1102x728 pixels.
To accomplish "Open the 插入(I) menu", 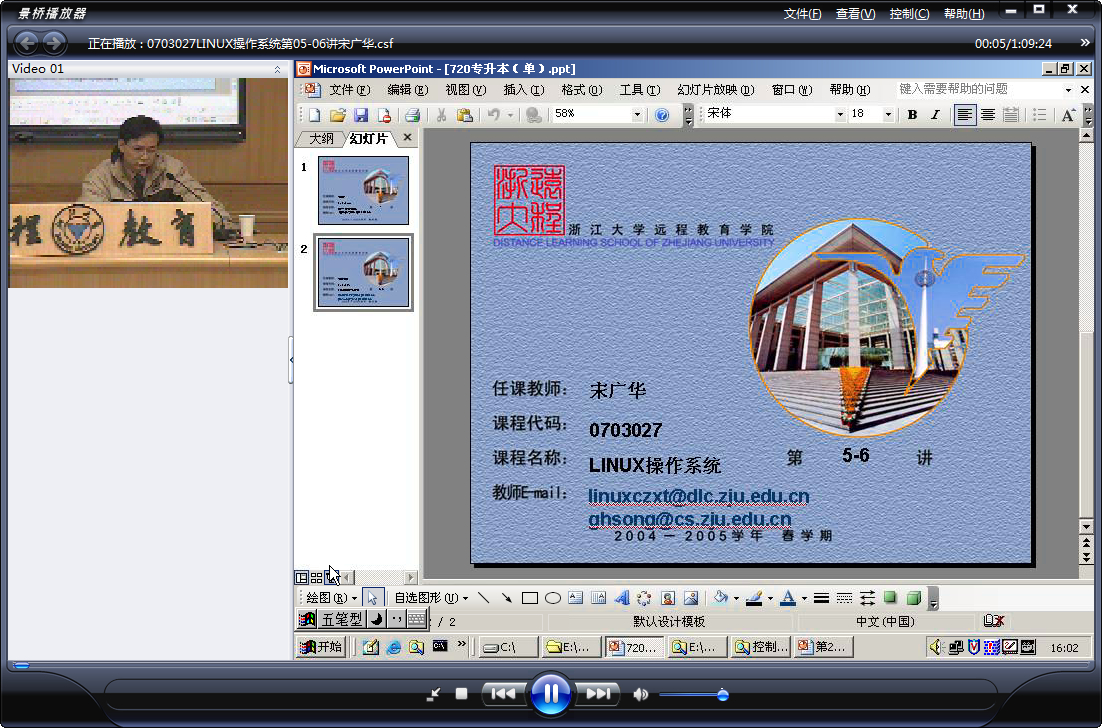I will 524,90.
